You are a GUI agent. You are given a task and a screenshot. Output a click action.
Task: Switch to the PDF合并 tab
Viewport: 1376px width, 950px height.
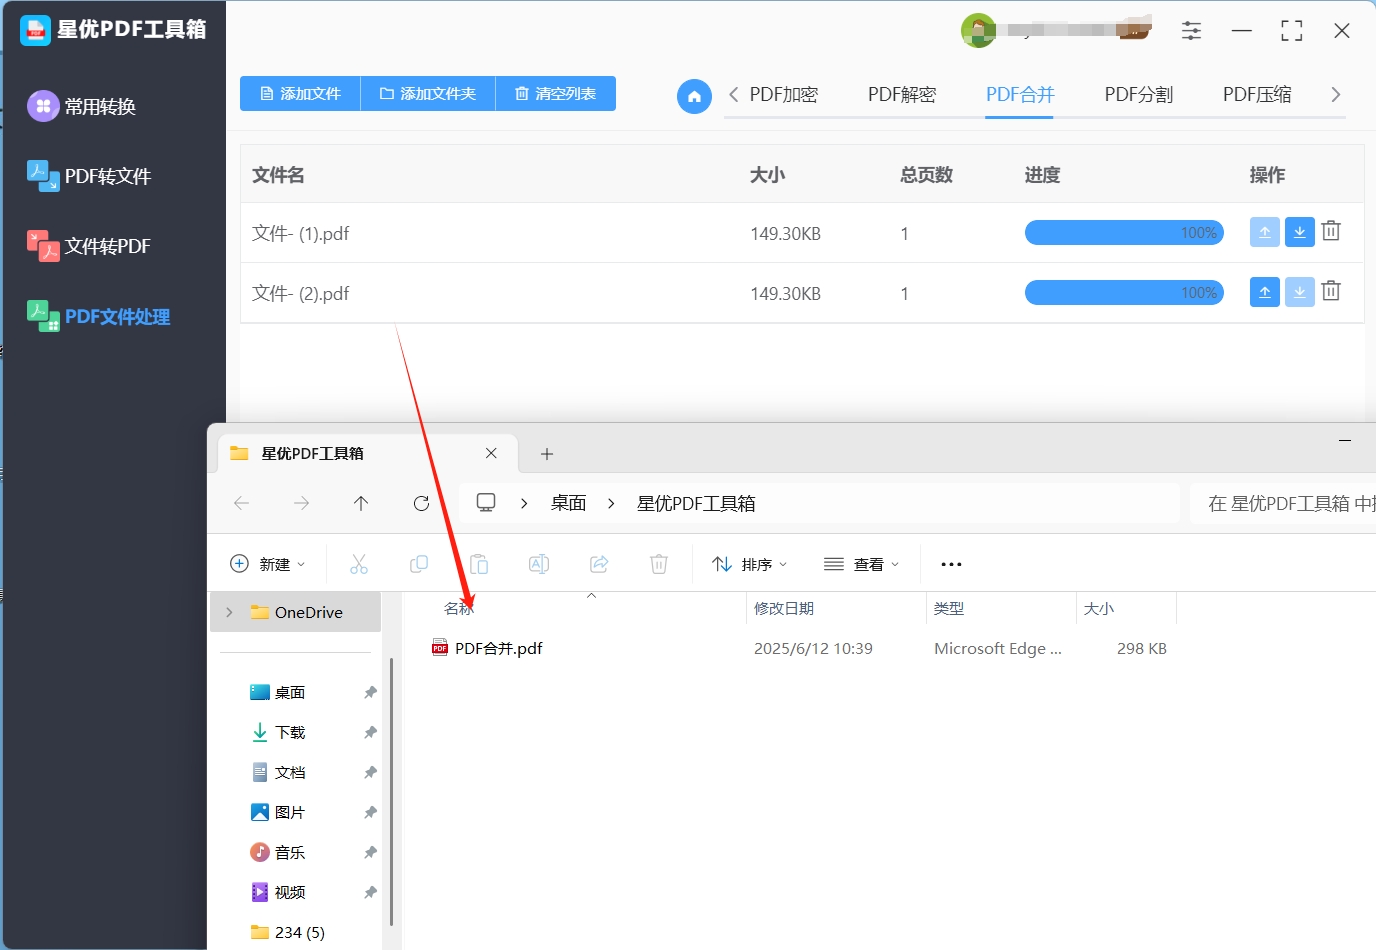tap(1020, 94)
